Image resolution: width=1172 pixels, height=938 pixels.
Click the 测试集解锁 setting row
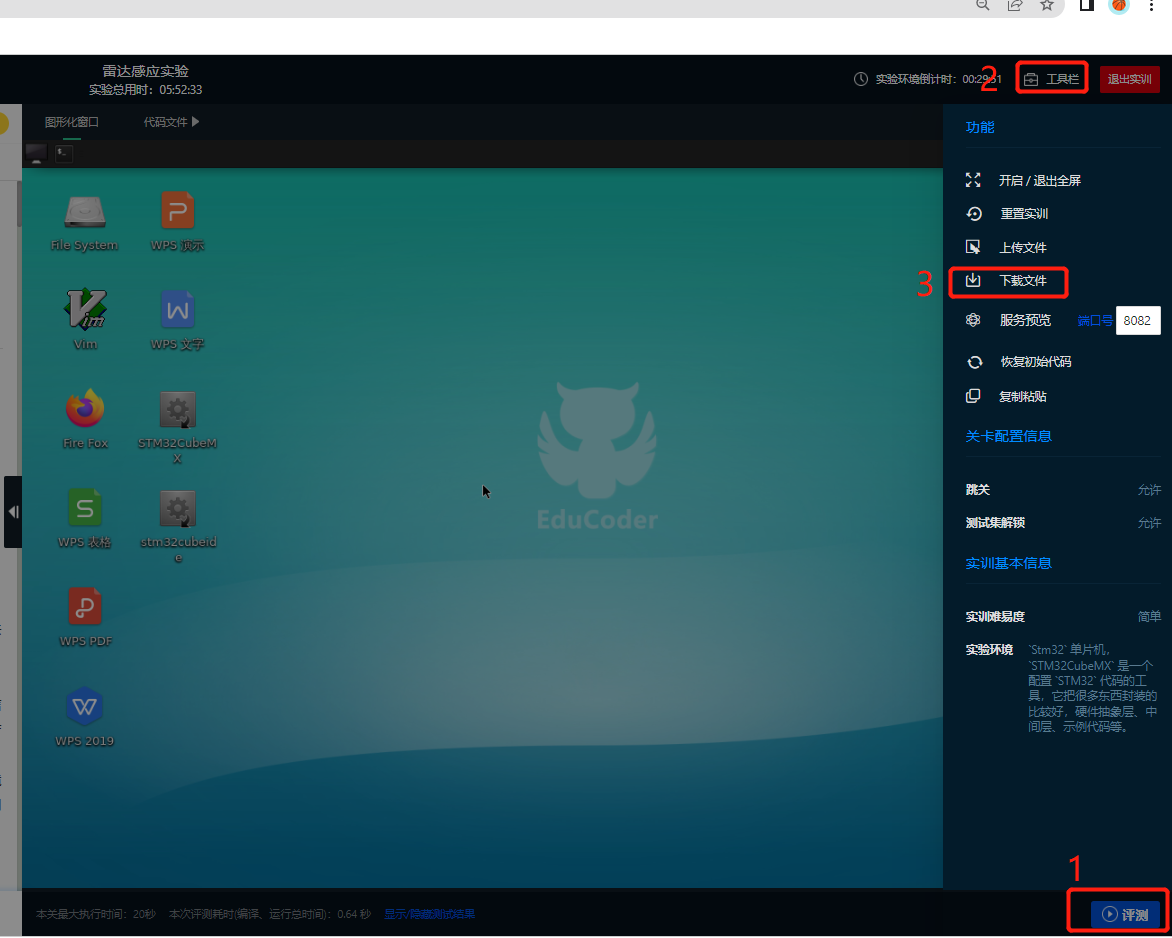click(x=1063, y=522)
